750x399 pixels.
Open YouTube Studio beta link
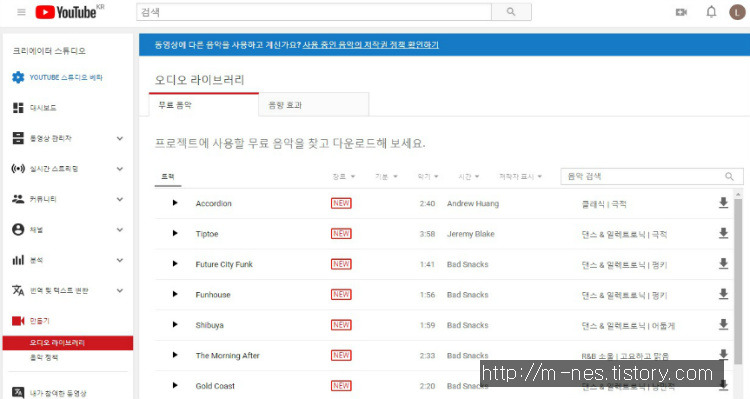[x=66, y=78]
